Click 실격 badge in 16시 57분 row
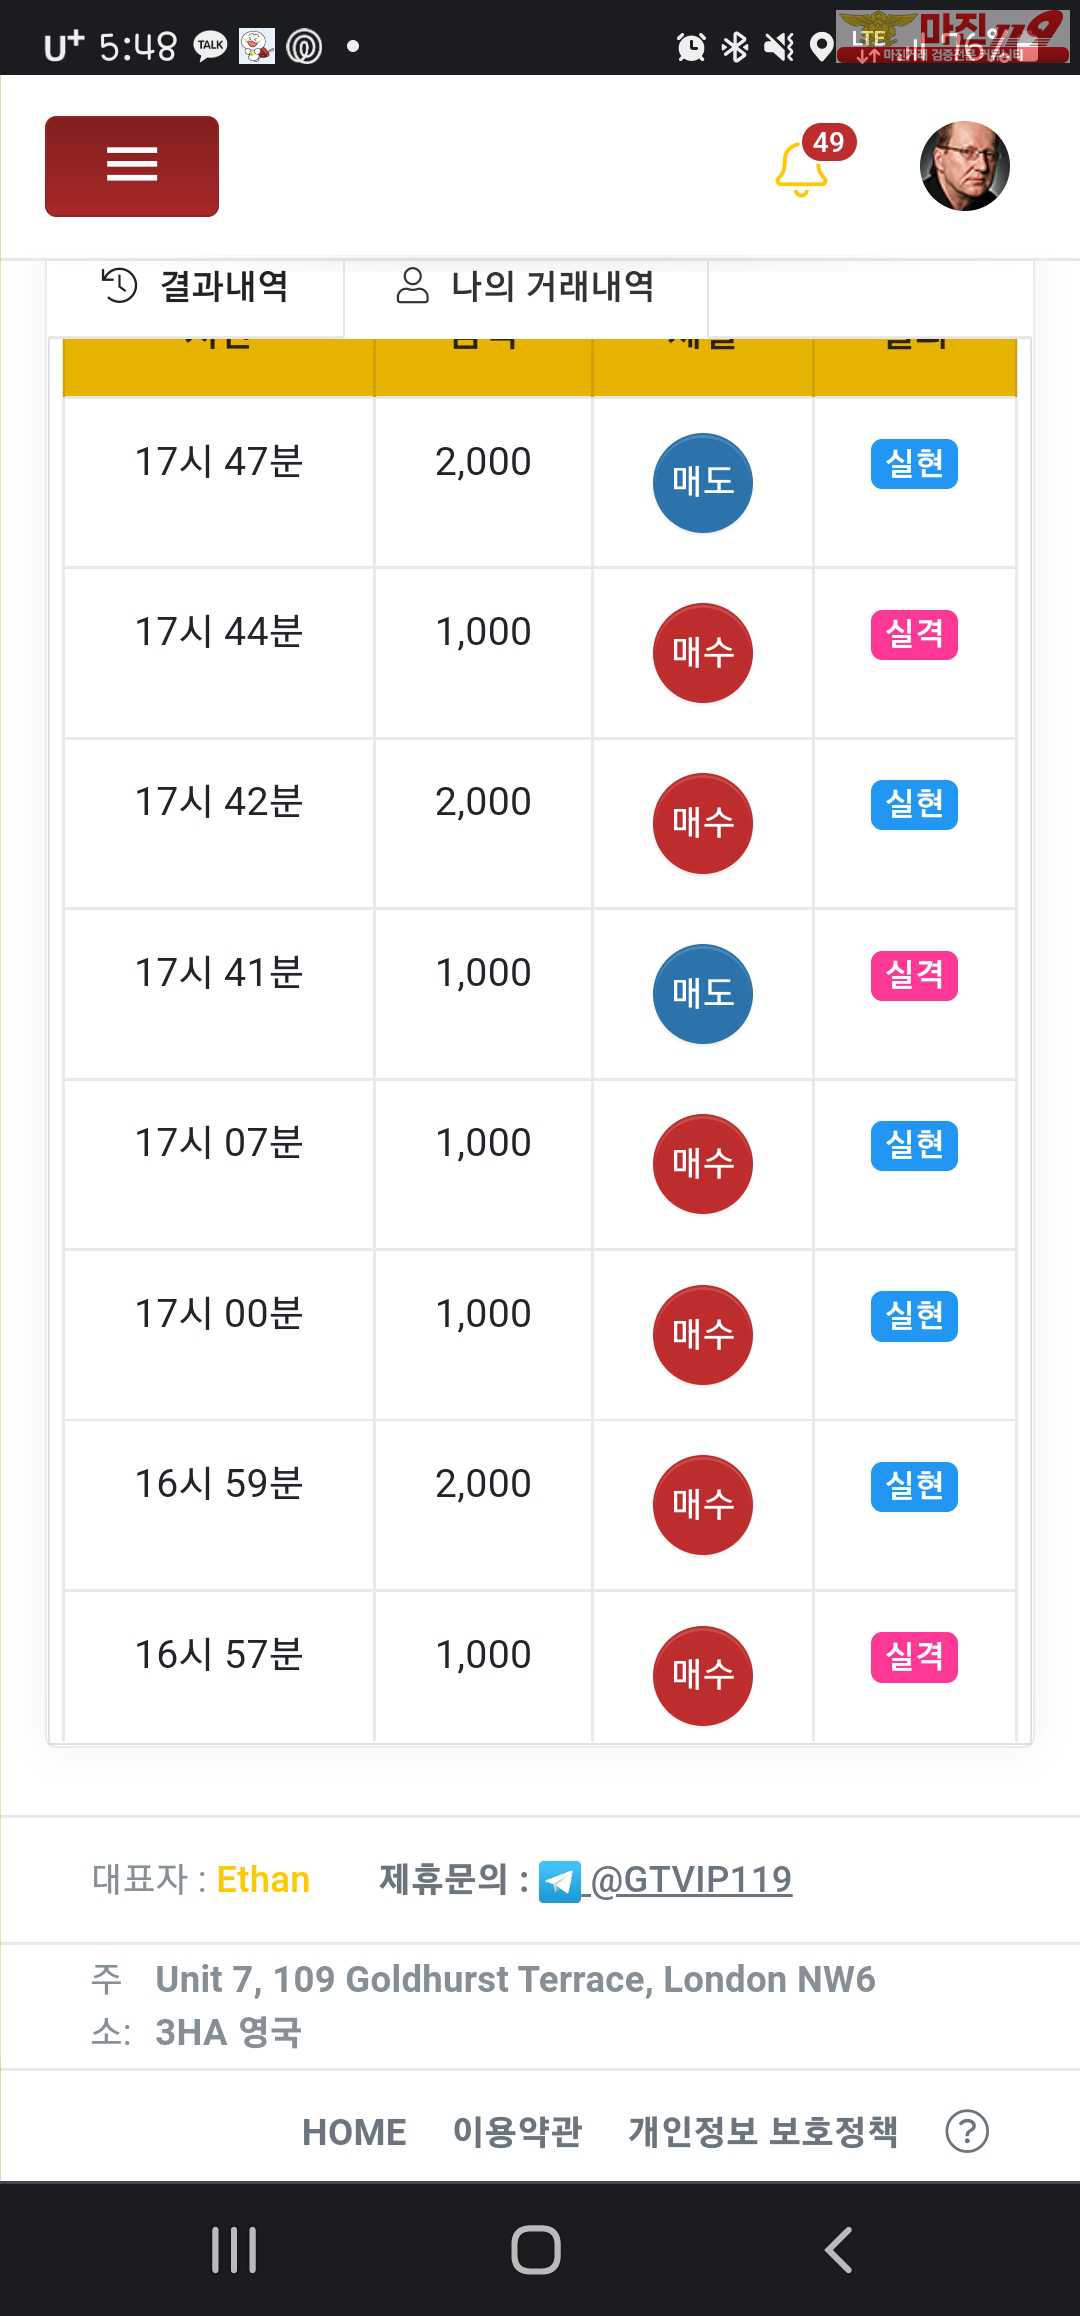The width and height of the screenshot is (1080, 2316). click(914, 1657)
